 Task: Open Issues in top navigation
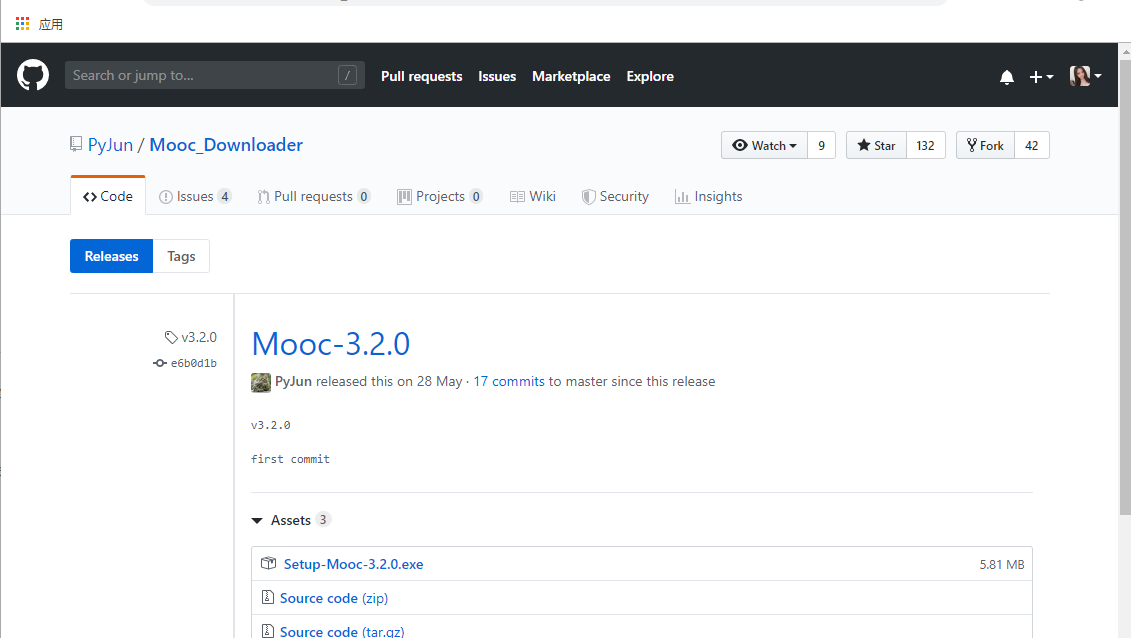[497, 76]
